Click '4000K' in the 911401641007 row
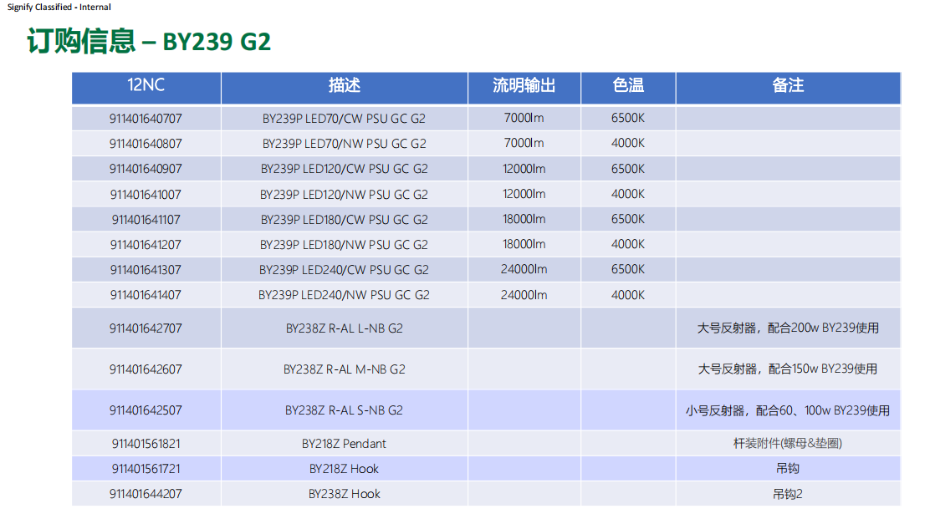 (628, 194)
